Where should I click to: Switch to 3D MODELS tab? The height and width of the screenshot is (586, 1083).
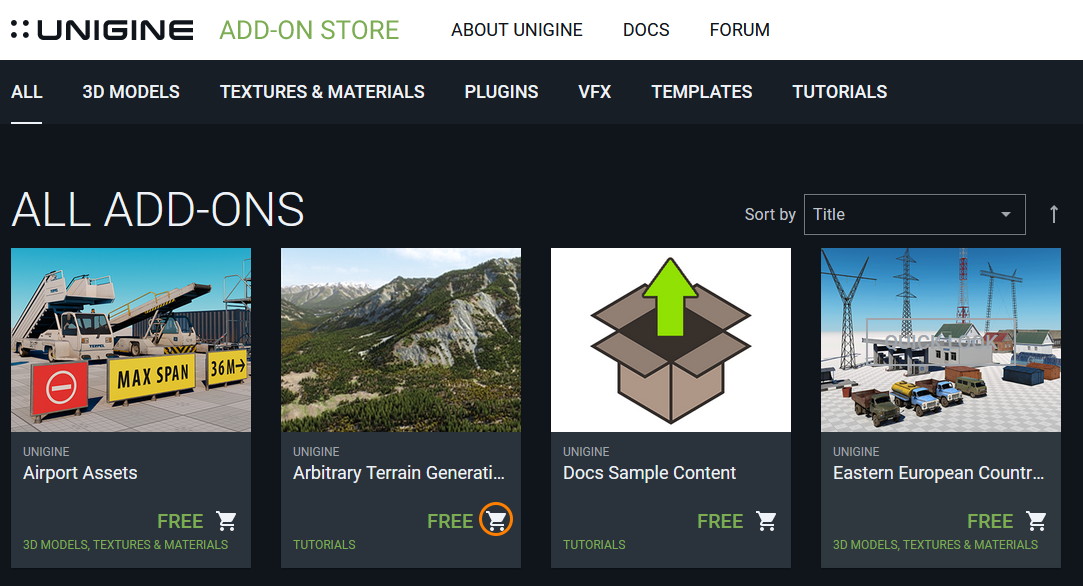[131, 92]
